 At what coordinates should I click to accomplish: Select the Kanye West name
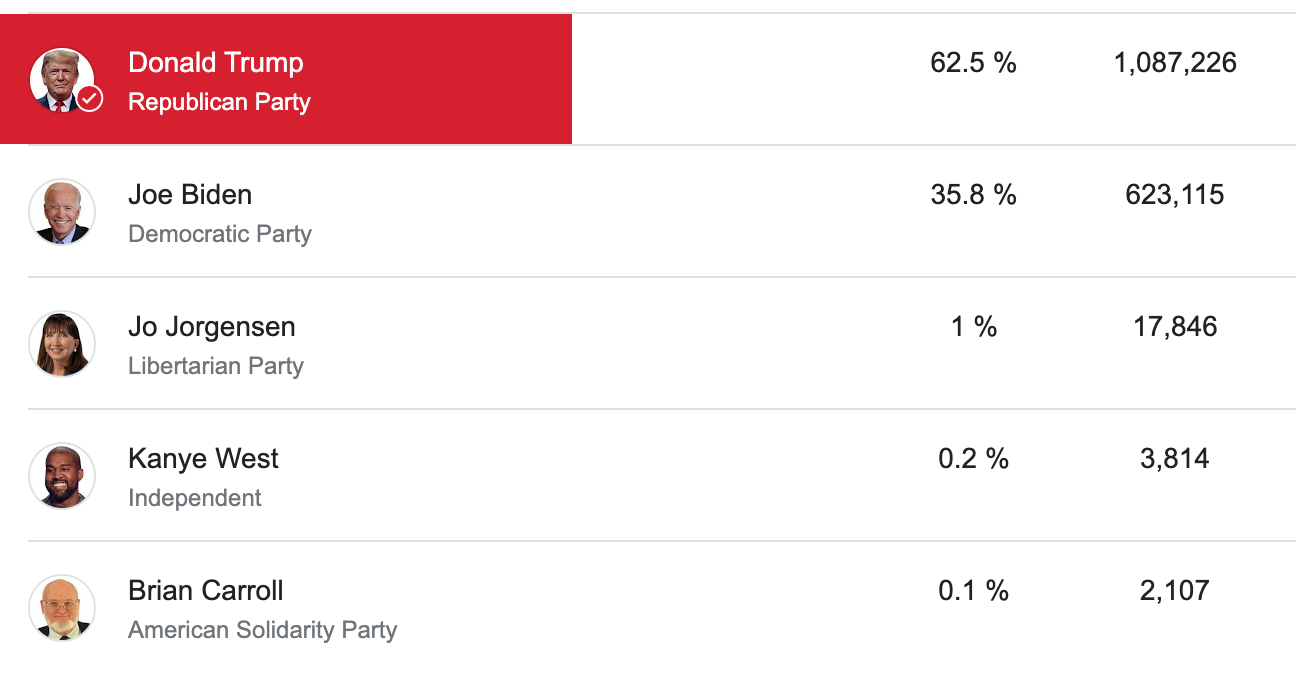(204, 459)
